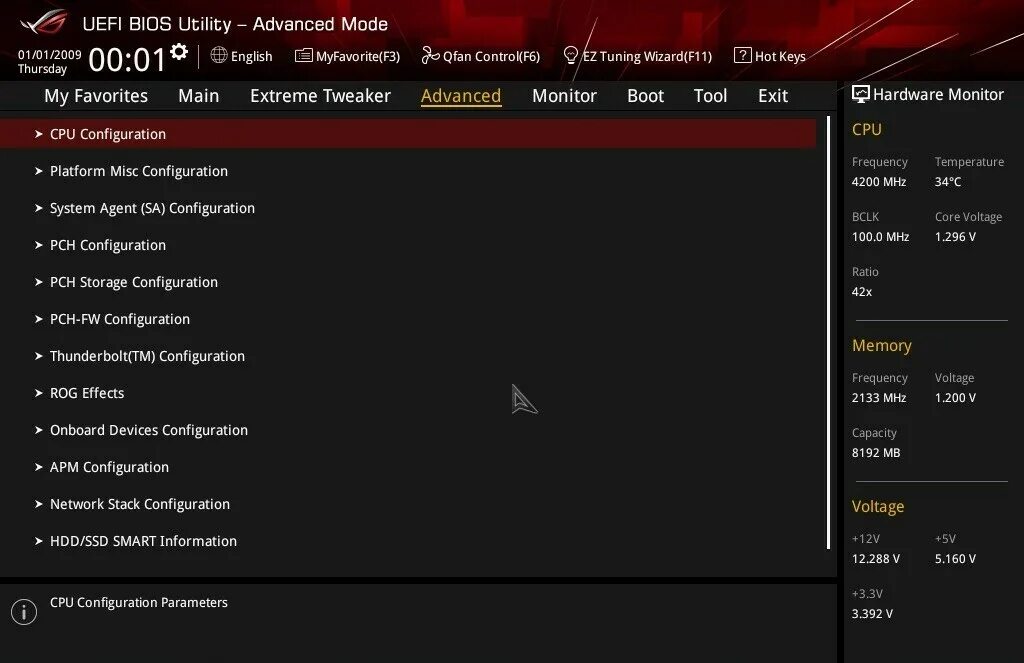Expand arrow beside PCH Configuration
The image size is (1024, 663).
click(x=39, y=245)
